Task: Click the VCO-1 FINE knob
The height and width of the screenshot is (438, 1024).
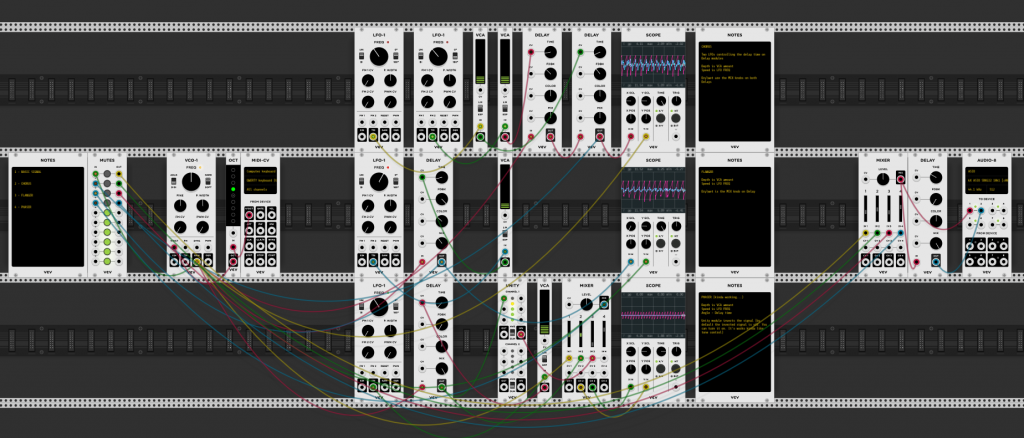Action: pos(180,206)
